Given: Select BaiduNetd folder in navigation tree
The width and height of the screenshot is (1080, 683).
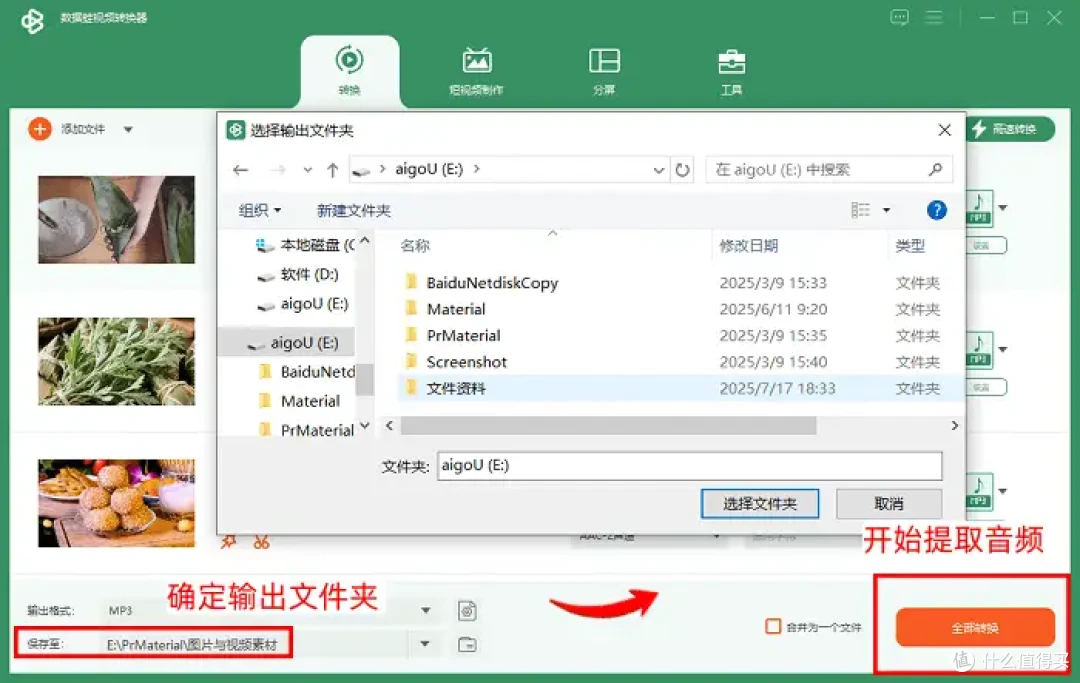Looking at the screenshot, I should pos(307,372).
